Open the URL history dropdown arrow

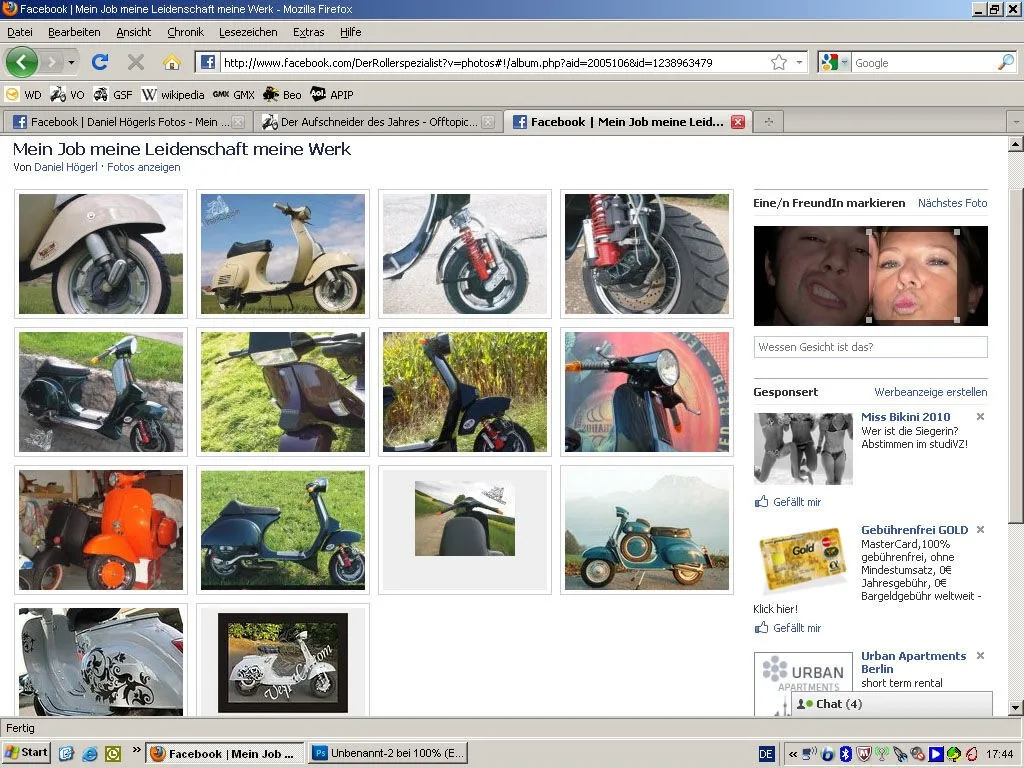coord(799,62)
